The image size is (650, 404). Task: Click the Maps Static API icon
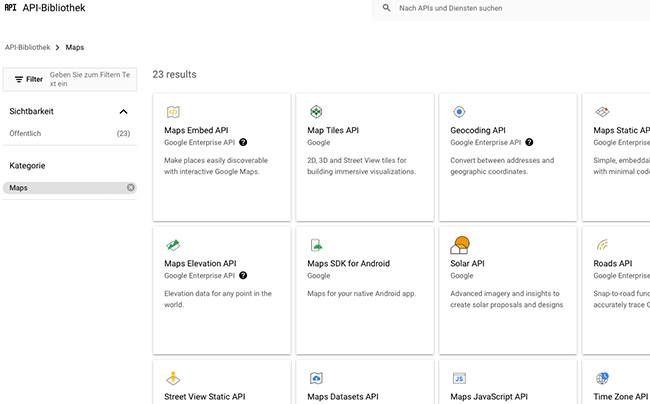coord(602,111)
